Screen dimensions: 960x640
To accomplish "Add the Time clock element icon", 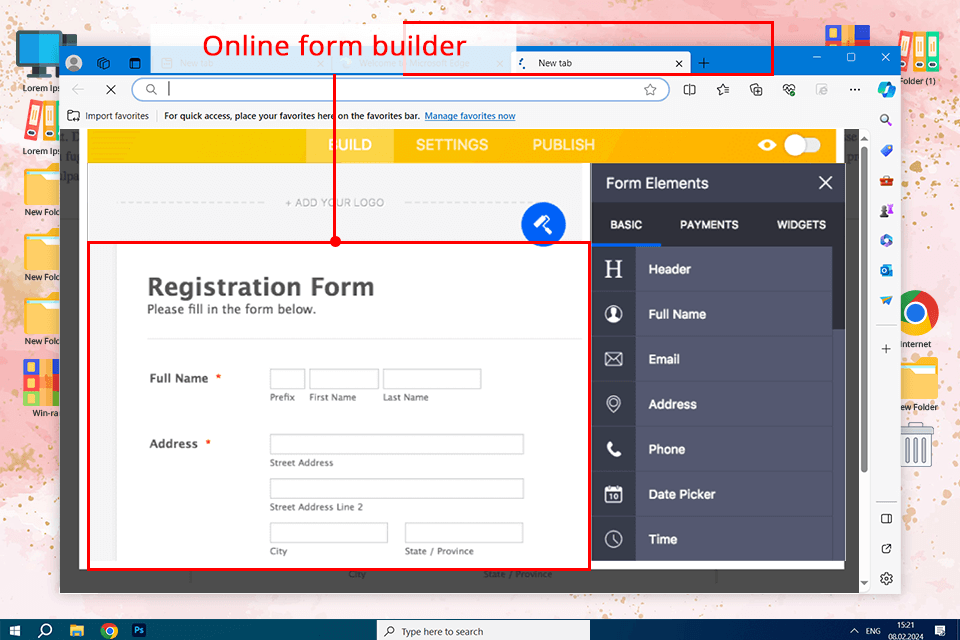I will point(613,539).
